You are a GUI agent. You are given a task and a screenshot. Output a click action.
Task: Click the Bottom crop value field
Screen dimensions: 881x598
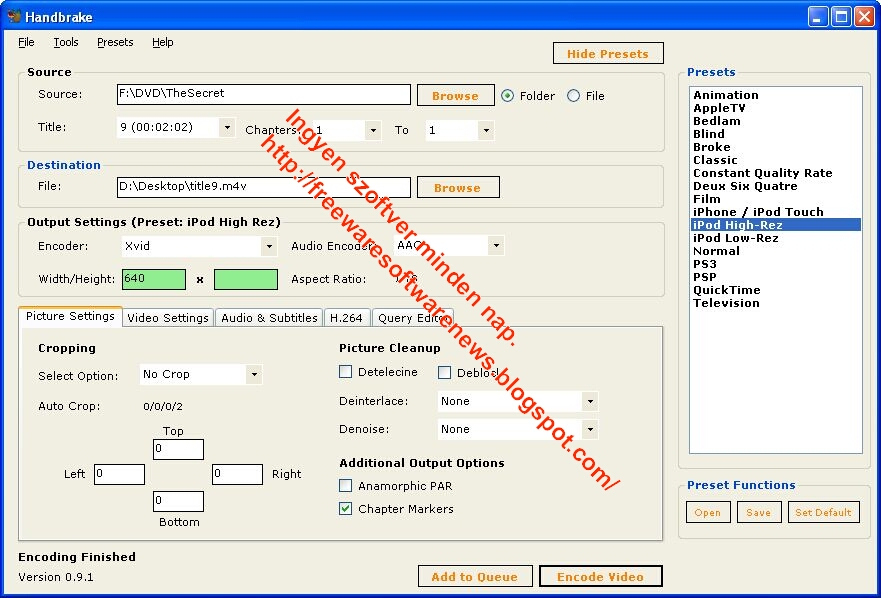178,501
